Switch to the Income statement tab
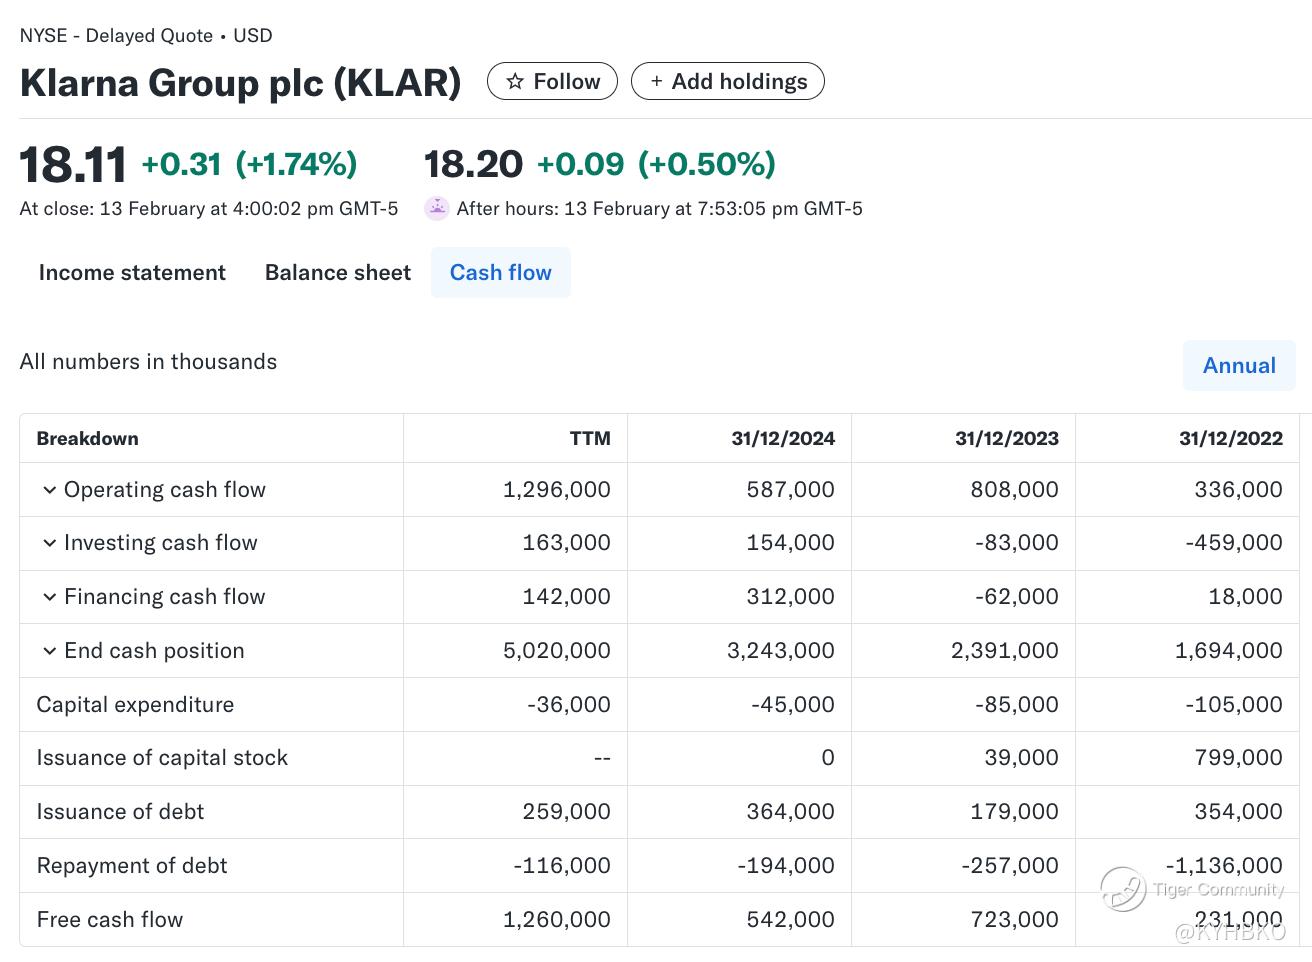The width and height of the screenshot is (1312, 962). pos(132,273)
